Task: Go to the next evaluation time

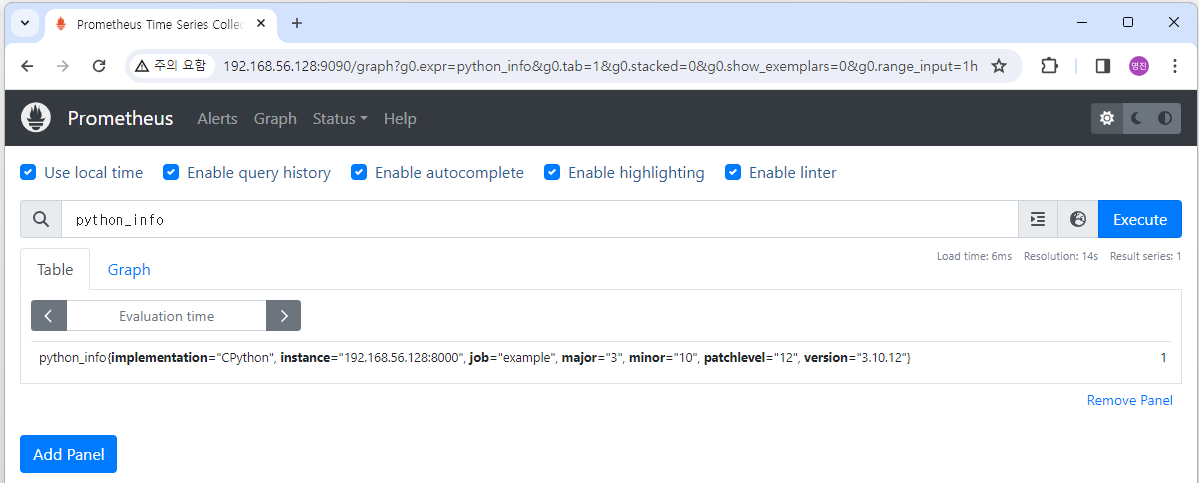Action: point(284,316)
